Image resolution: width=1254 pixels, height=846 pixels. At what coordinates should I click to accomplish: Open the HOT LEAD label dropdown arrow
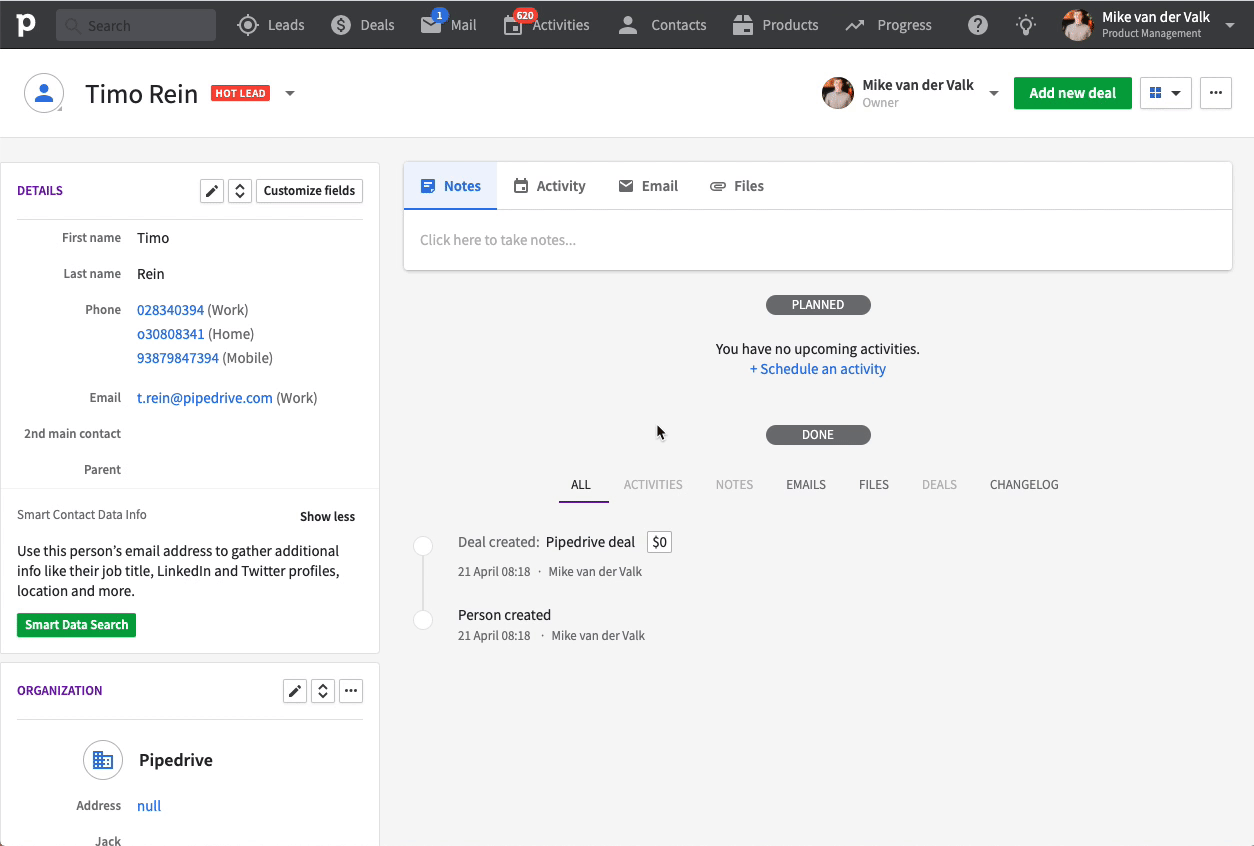coord(290,93)
